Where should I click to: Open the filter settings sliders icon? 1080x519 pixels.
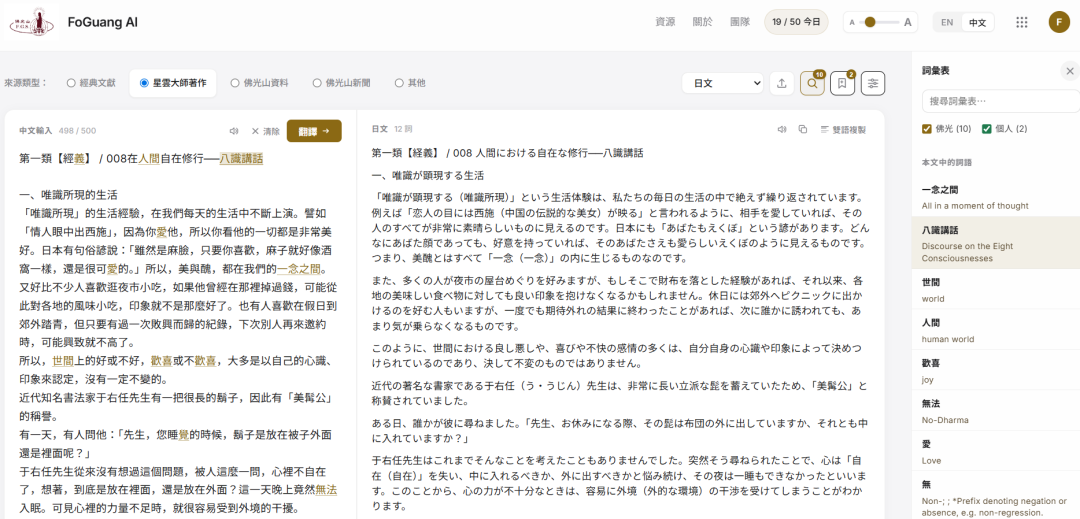point(873,83)
